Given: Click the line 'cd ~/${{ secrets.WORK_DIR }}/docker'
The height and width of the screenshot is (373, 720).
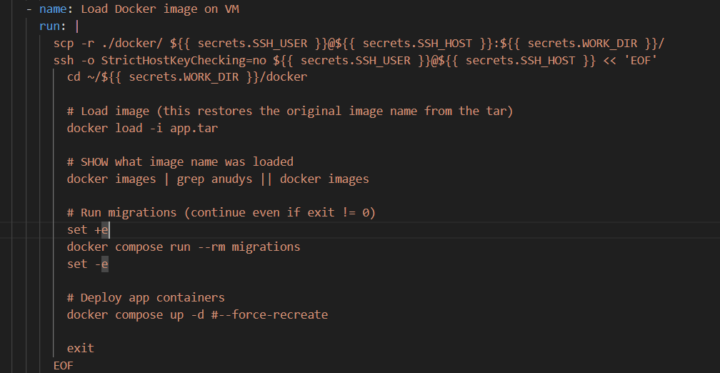Looking at the screenshot, I should [x=186, y=77].
